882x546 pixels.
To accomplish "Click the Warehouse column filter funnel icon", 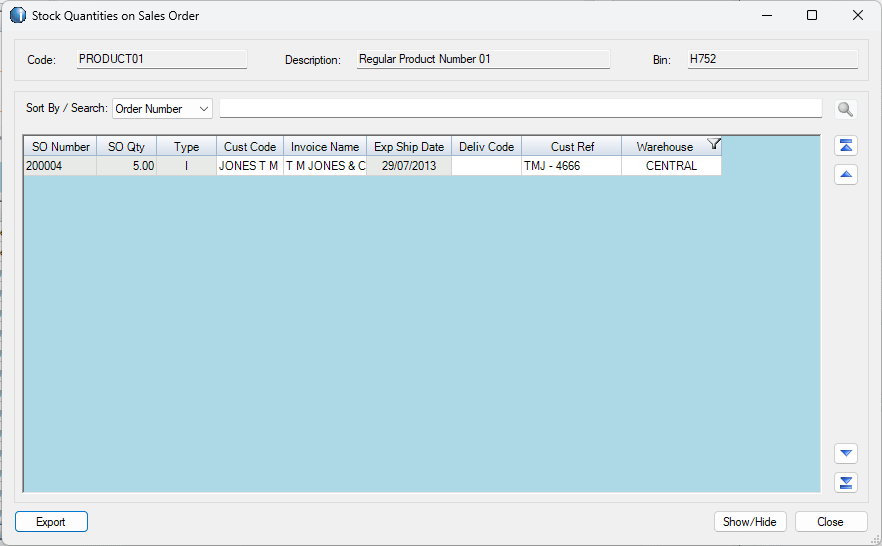I will (x=713, y=144).
